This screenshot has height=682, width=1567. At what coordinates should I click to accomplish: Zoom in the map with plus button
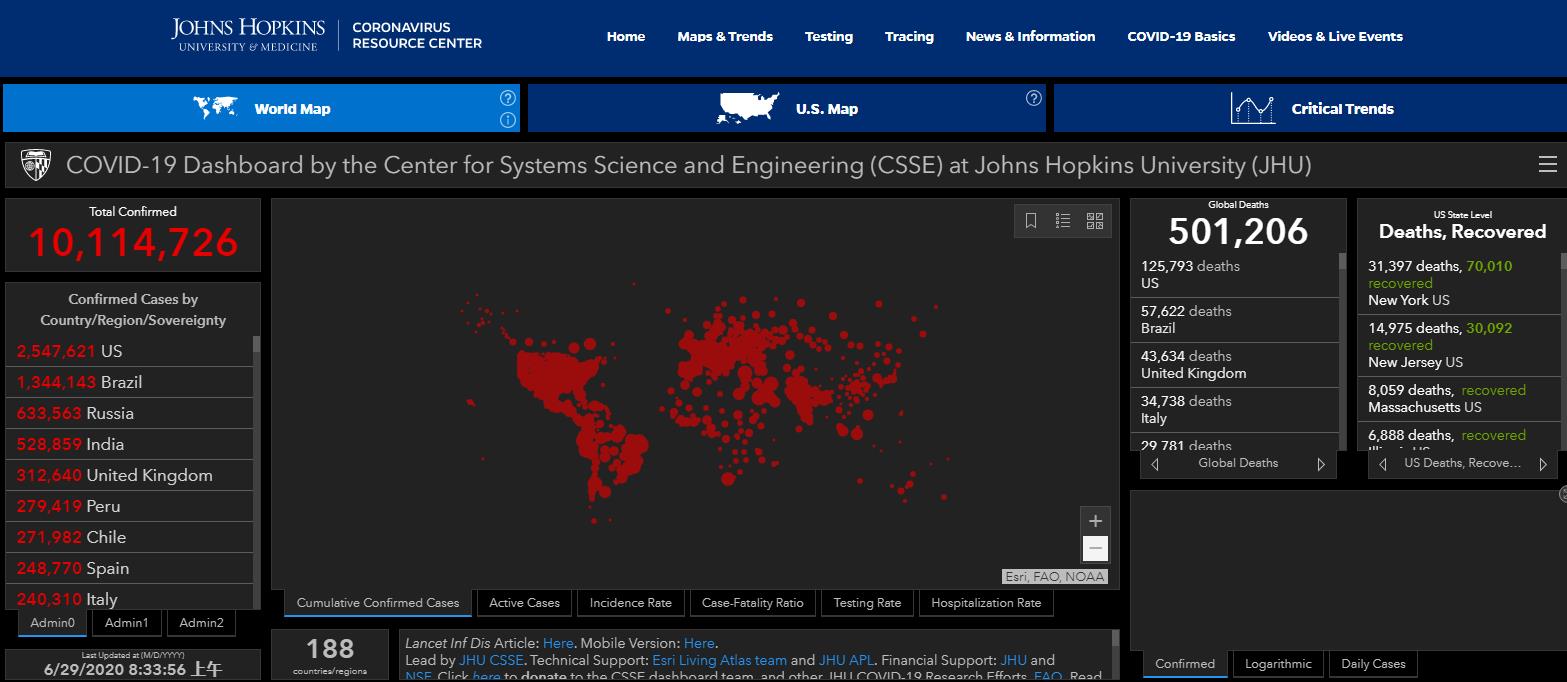pos(1095,521)
